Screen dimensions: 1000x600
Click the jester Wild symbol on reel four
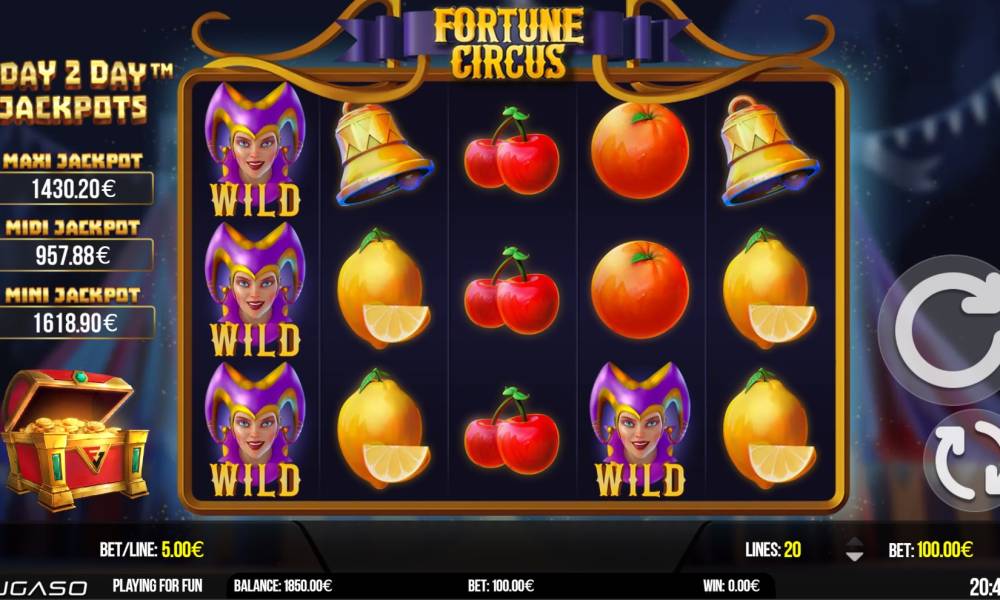pos(640,430)
